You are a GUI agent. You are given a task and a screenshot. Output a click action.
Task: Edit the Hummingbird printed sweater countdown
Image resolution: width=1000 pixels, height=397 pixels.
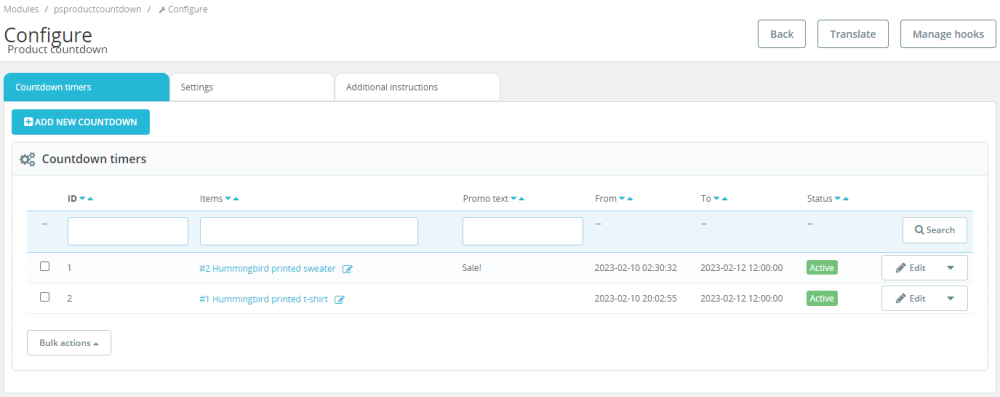(911, 268)
